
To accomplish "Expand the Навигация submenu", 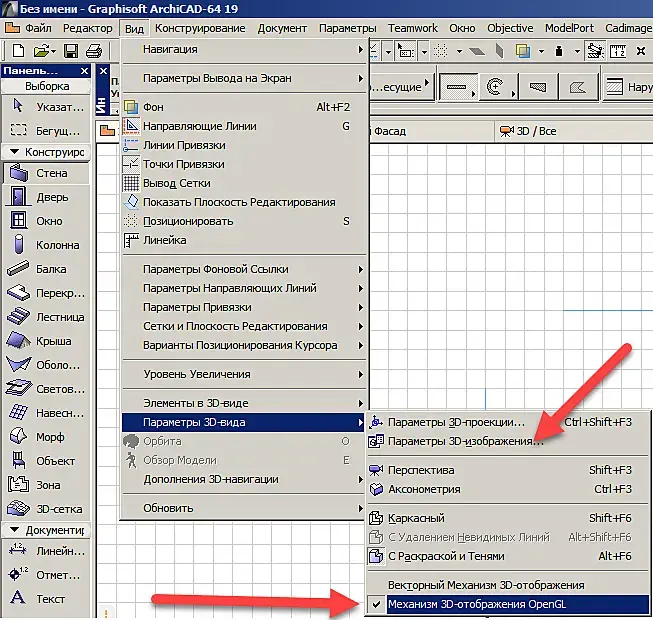I will click(244, 49).
